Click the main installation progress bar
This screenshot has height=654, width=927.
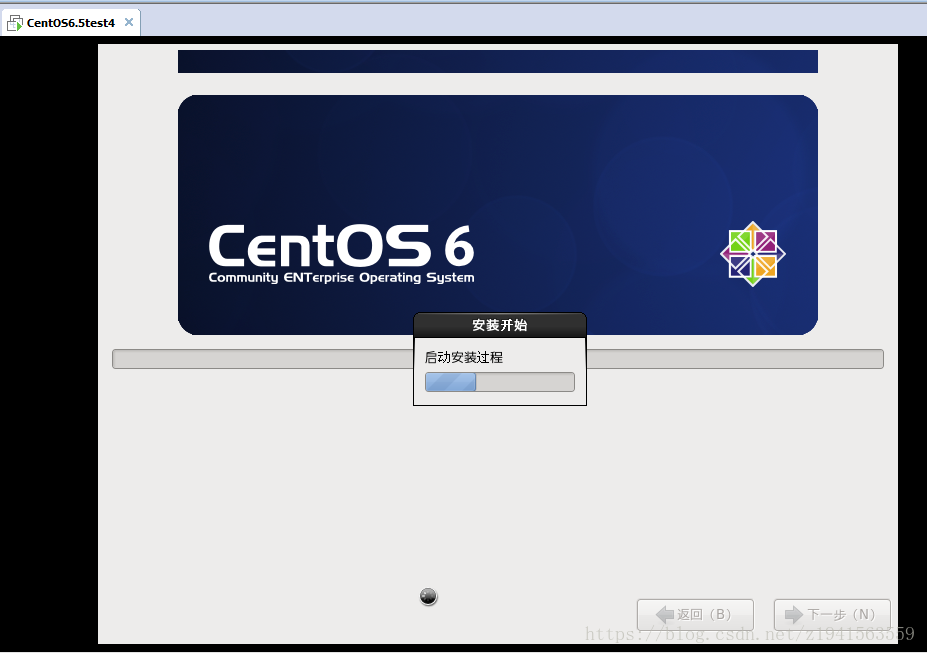[x=498, y=359]
